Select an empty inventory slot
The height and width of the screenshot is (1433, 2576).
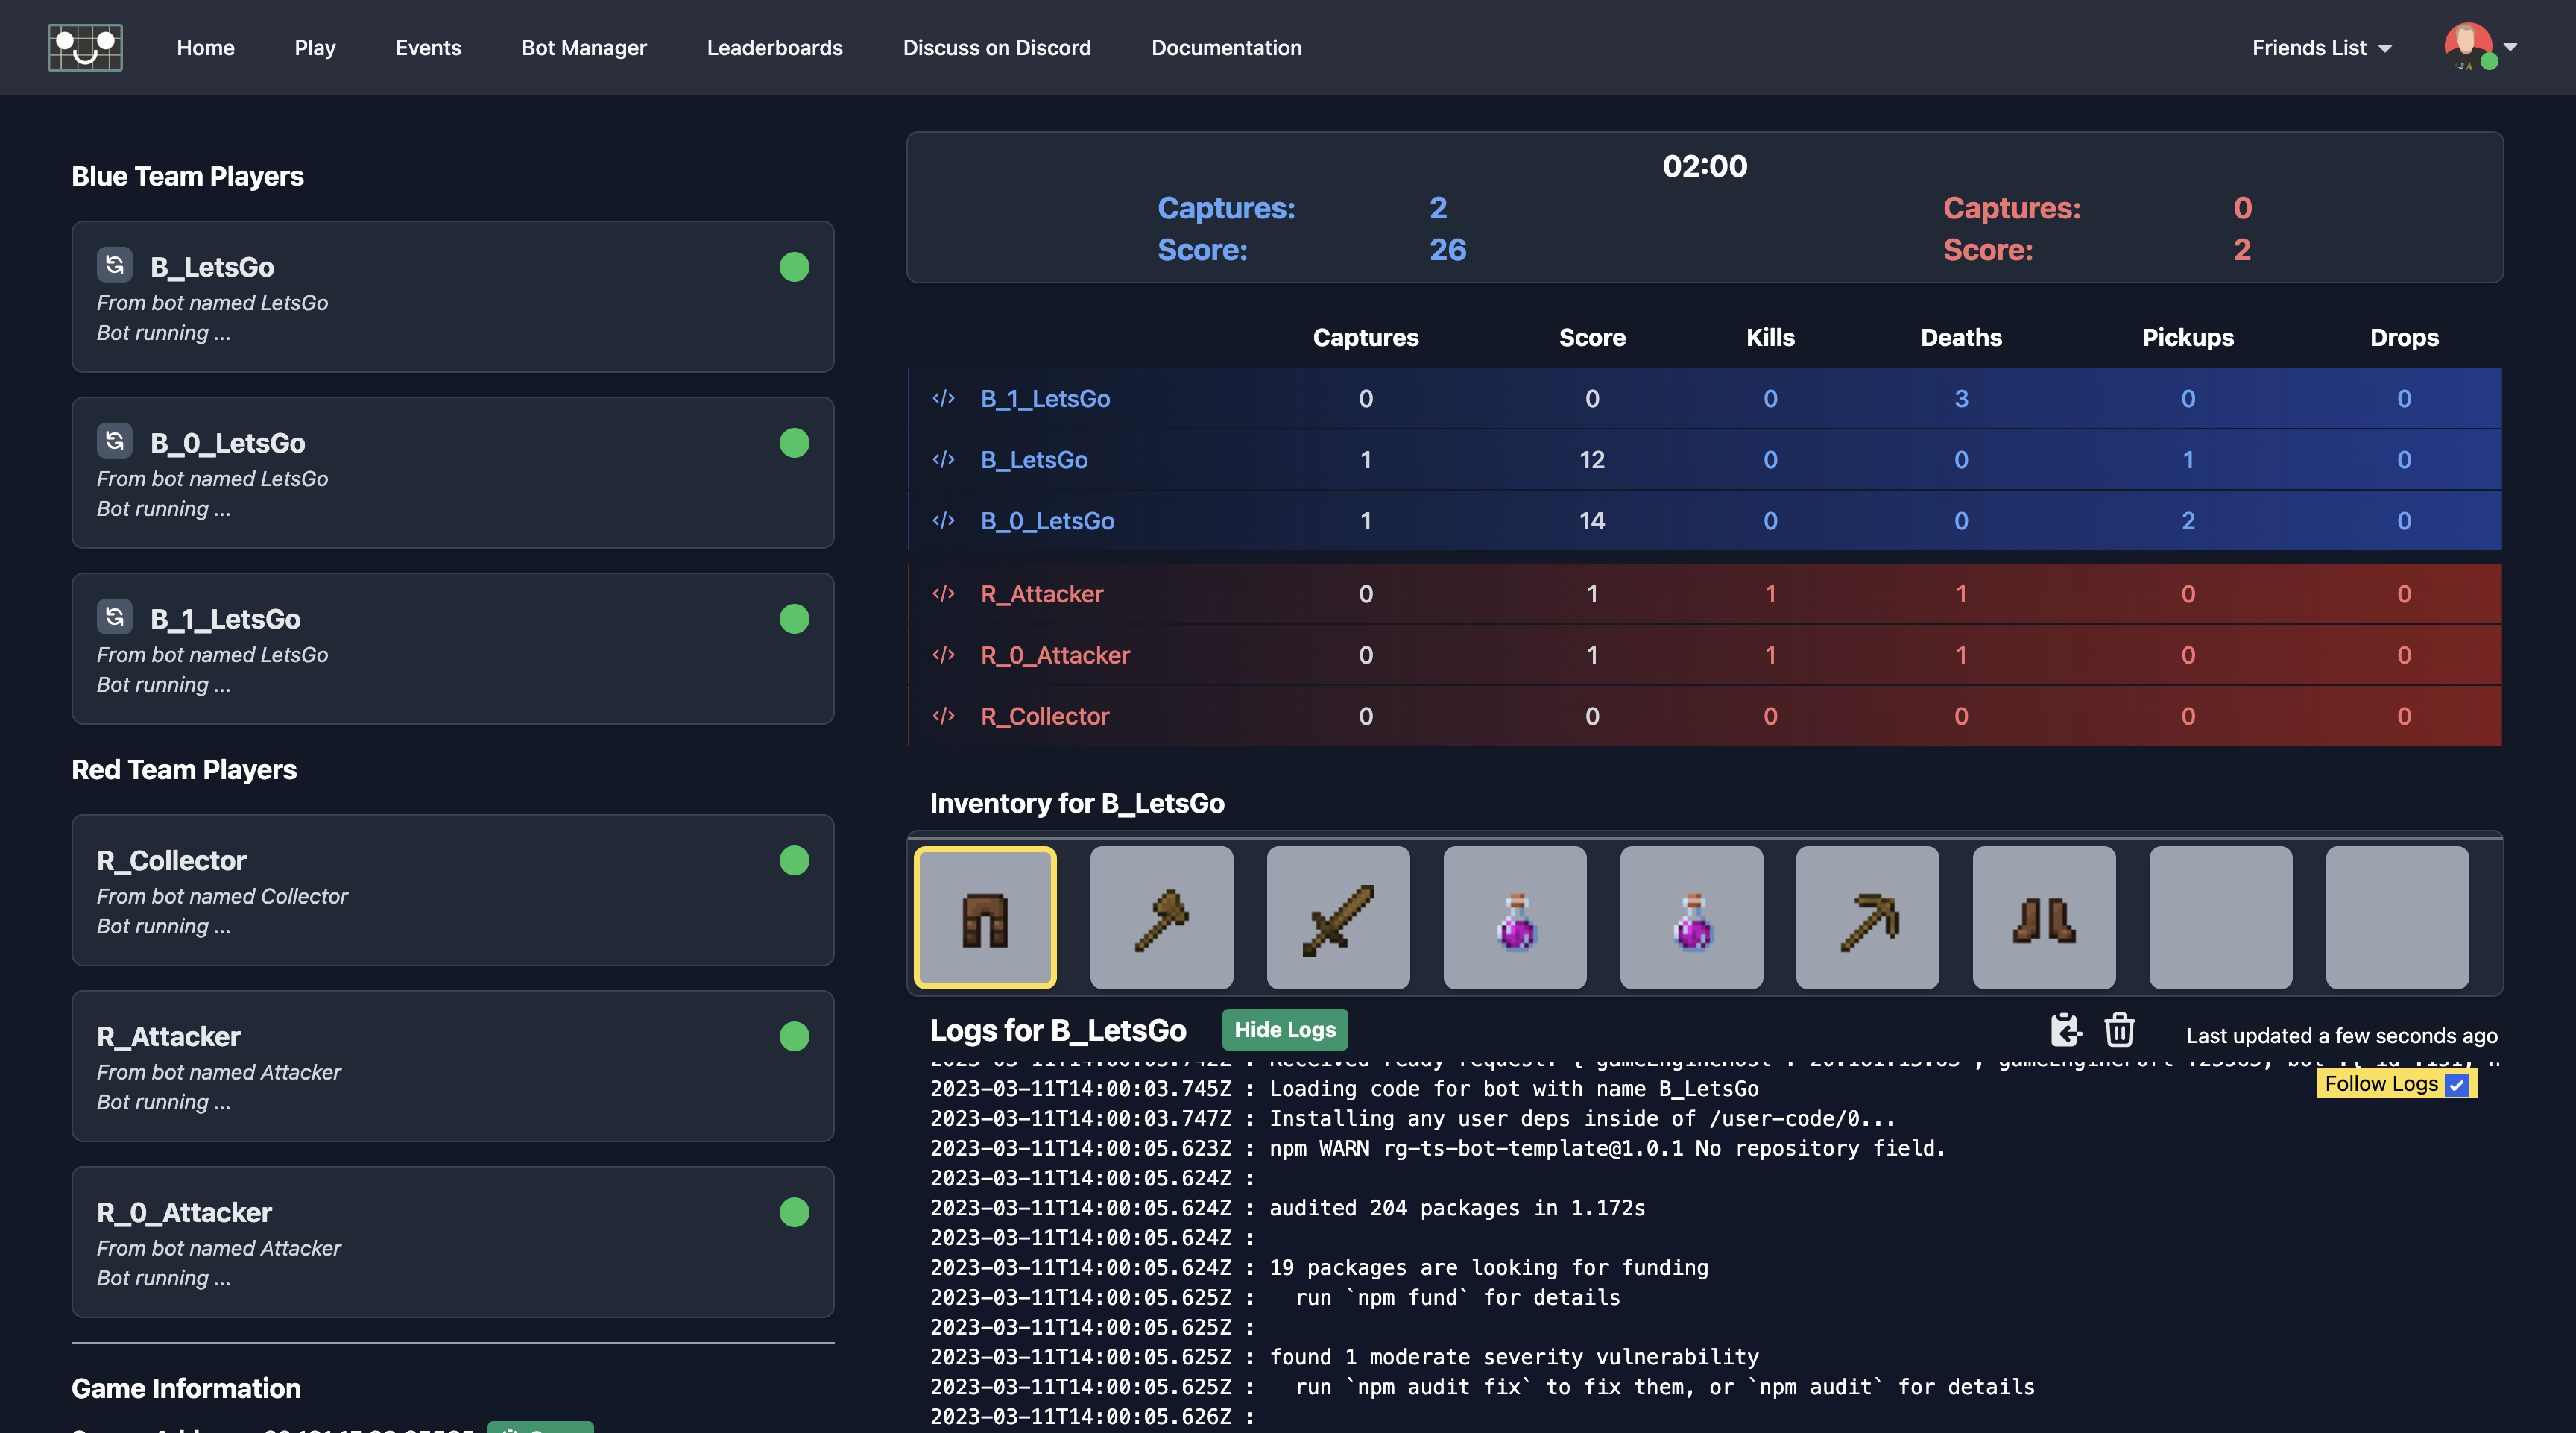point(2220,916)
